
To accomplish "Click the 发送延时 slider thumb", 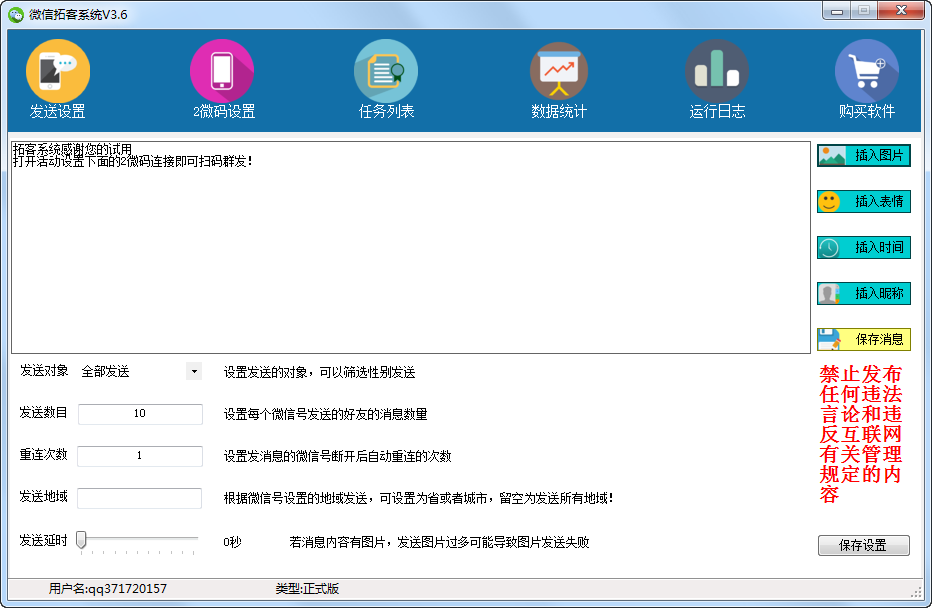I will [x=81, y=540].
